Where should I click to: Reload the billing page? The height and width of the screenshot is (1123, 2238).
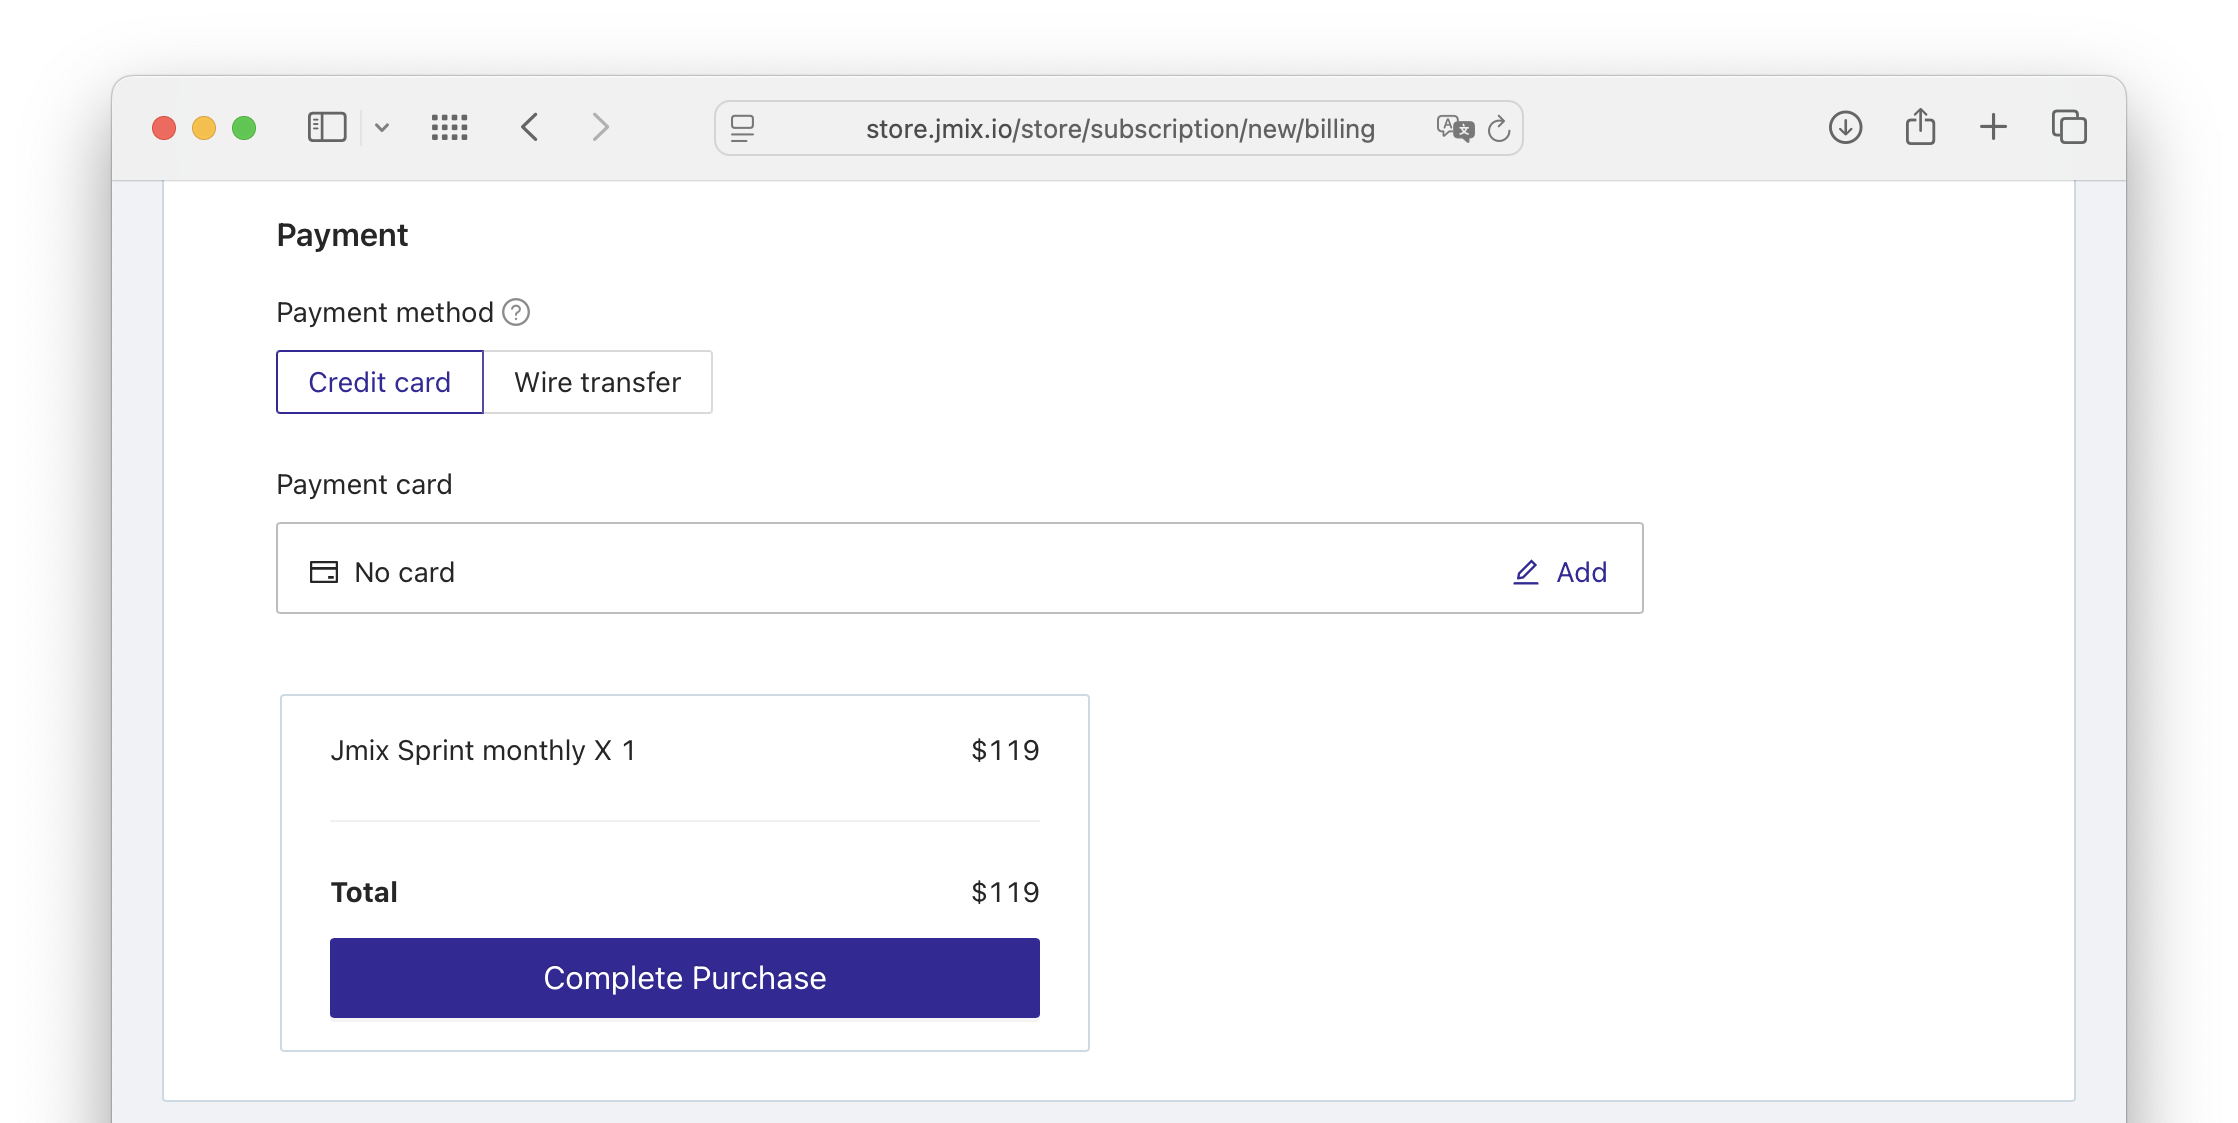pos(1499,129)
